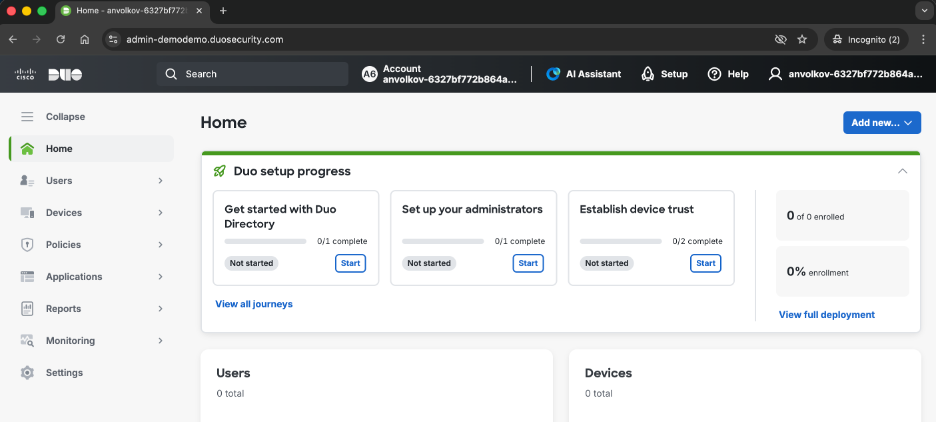Select Home in the sidebar
Screen dimensions: 936x422
pyautogui.click(x=59, y=149)
